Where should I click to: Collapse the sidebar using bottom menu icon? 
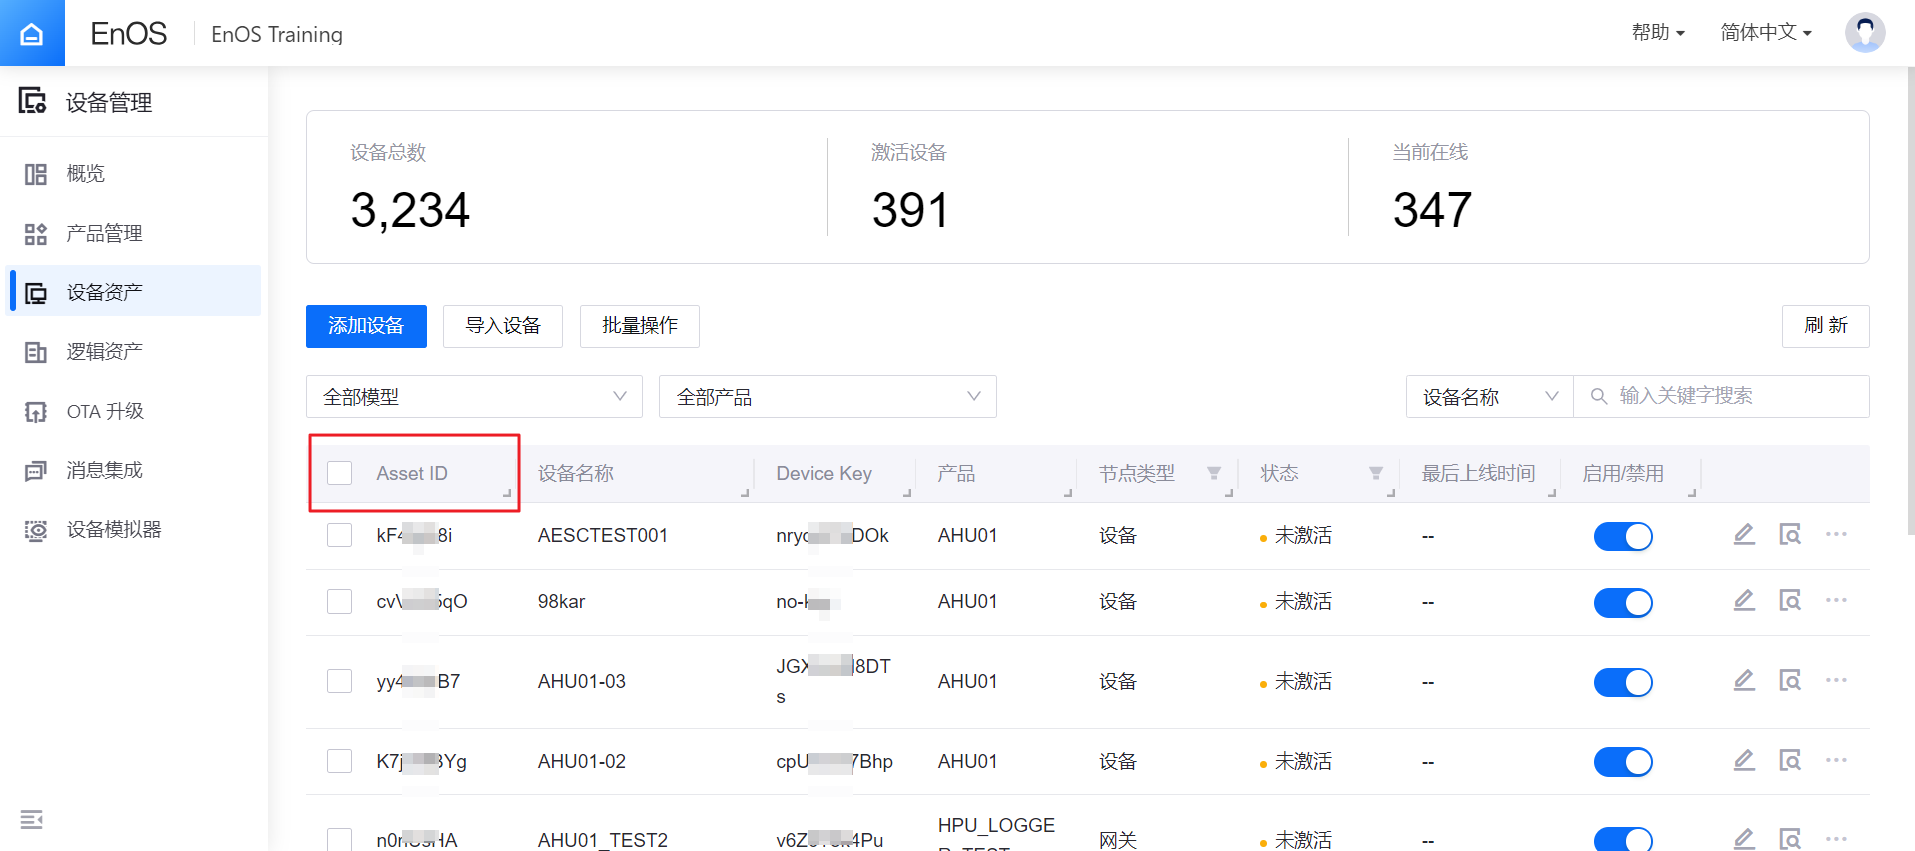pyautogui.click(x=32, y=820)
